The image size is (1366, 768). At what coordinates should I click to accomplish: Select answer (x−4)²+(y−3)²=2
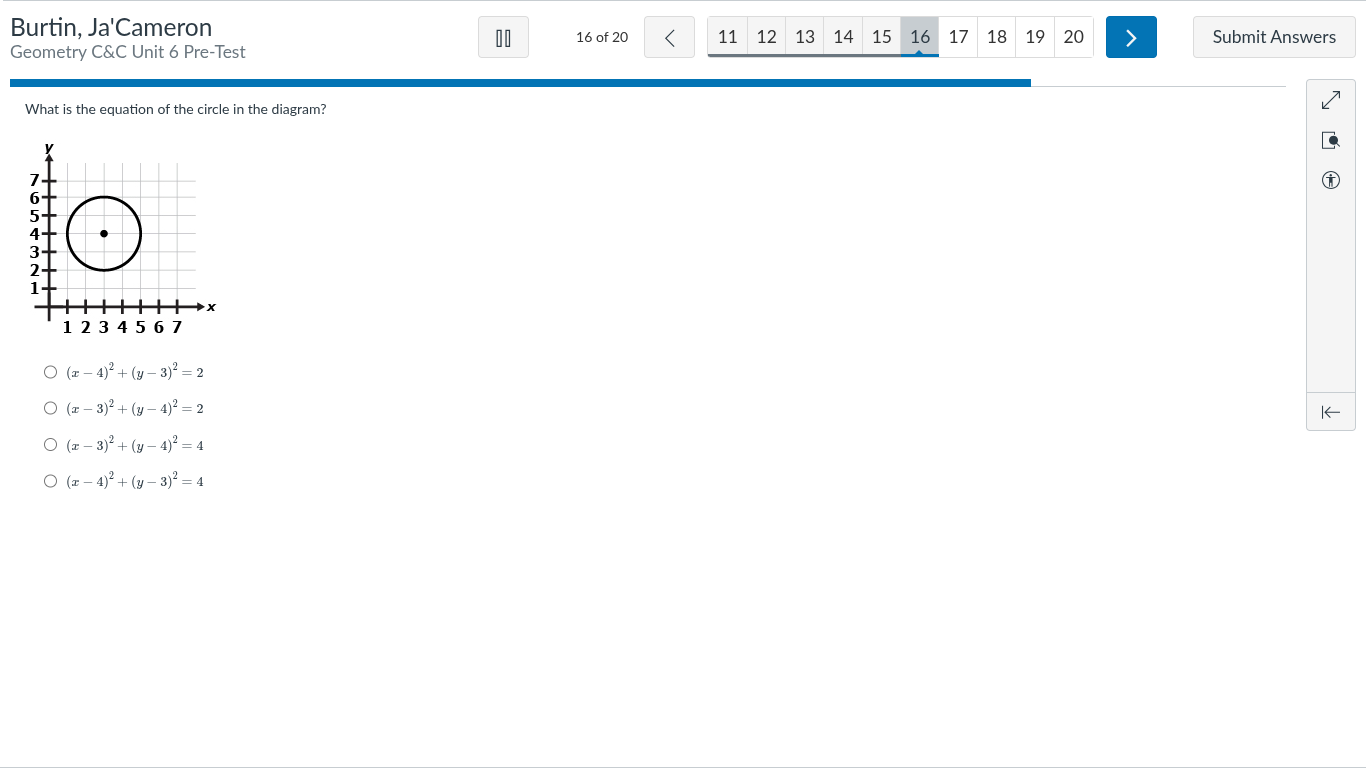pos(50,372)
